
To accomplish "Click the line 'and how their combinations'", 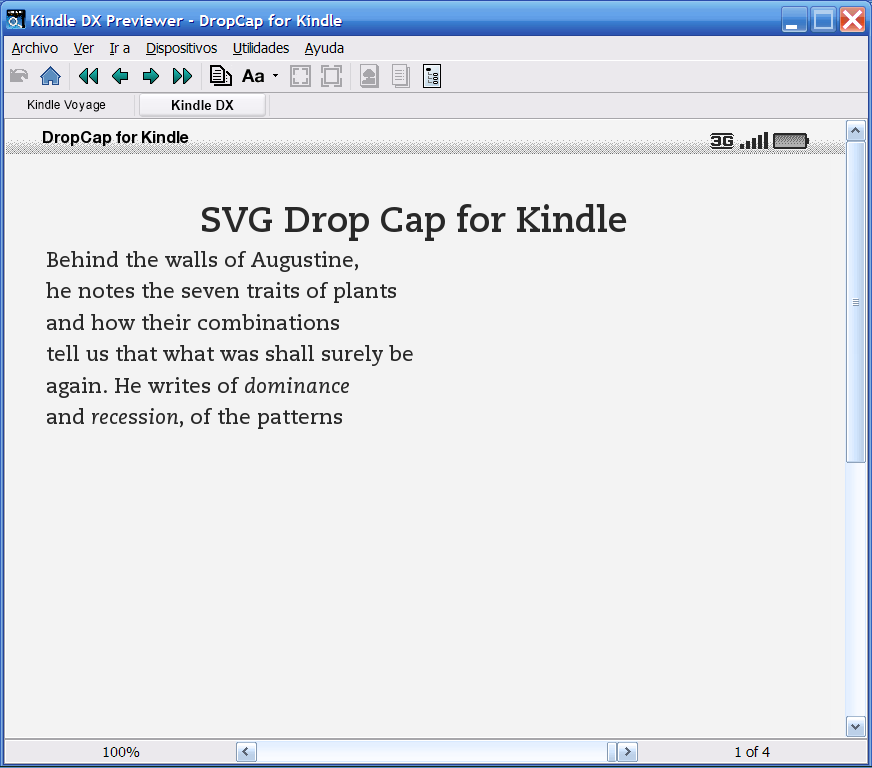I will point(193,323).
